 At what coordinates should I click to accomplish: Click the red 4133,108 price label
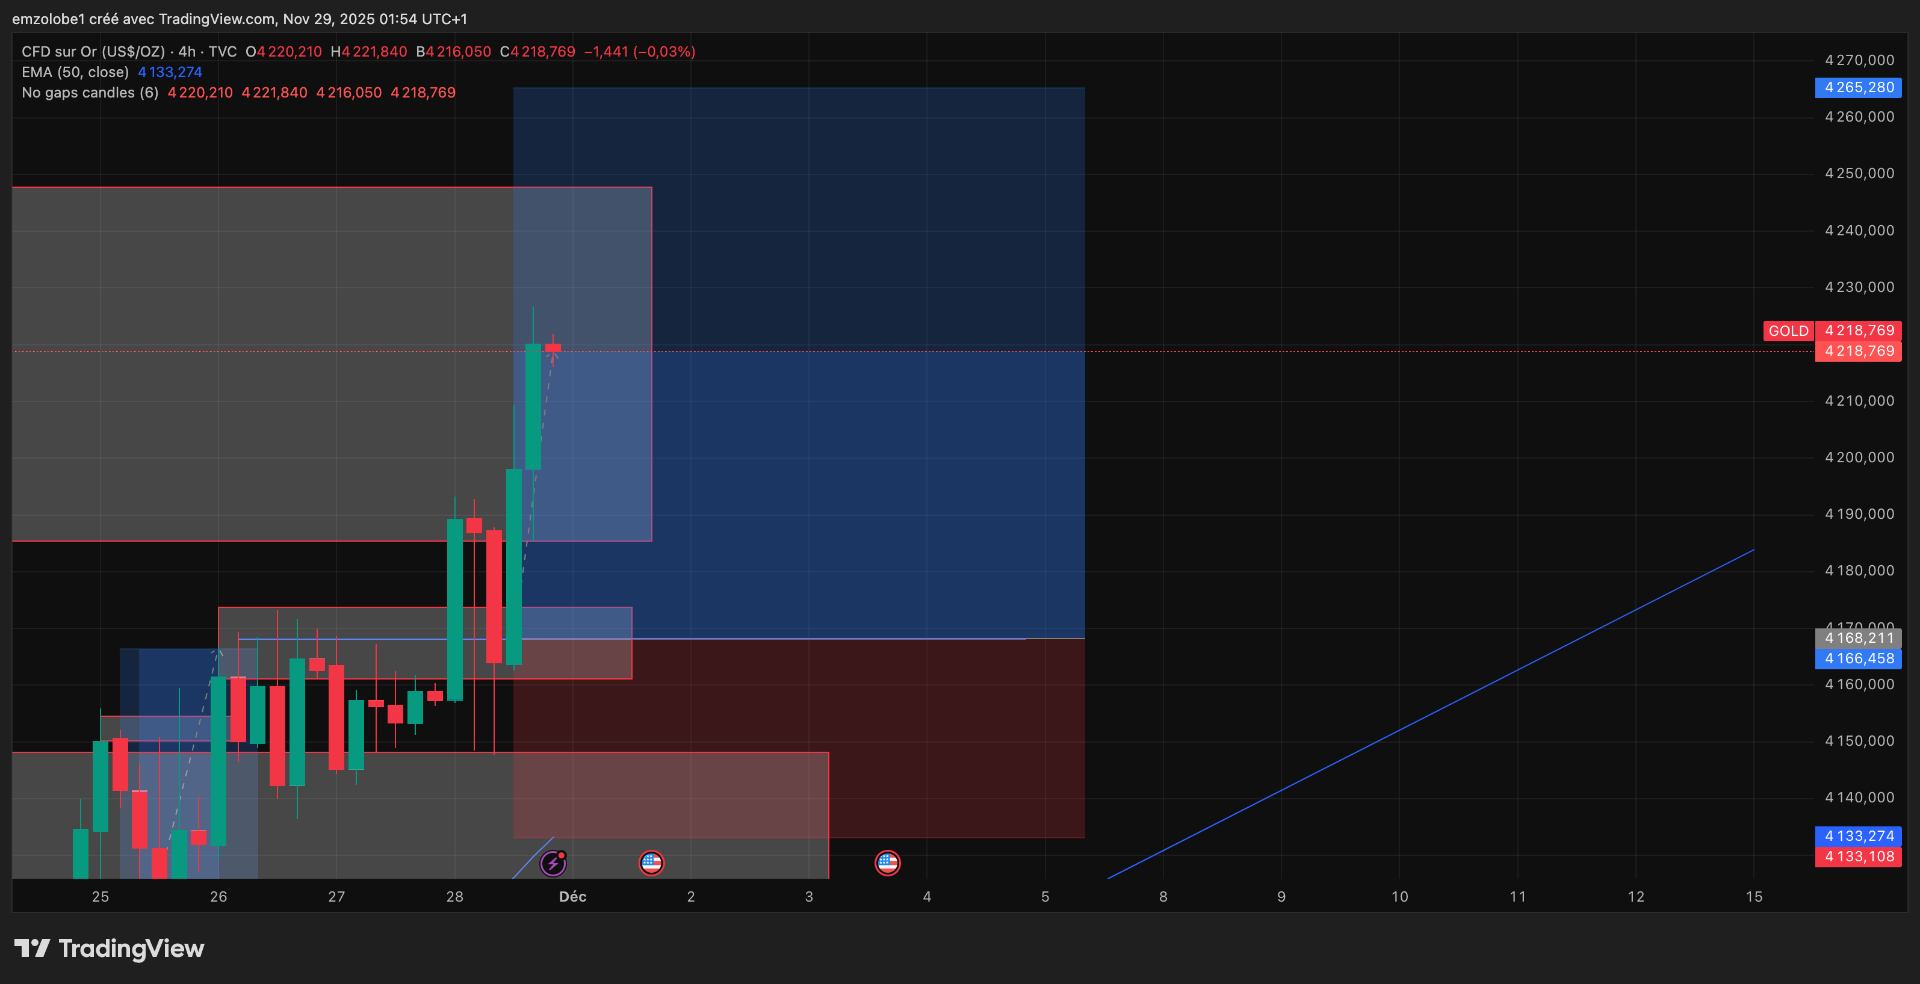1858,857
